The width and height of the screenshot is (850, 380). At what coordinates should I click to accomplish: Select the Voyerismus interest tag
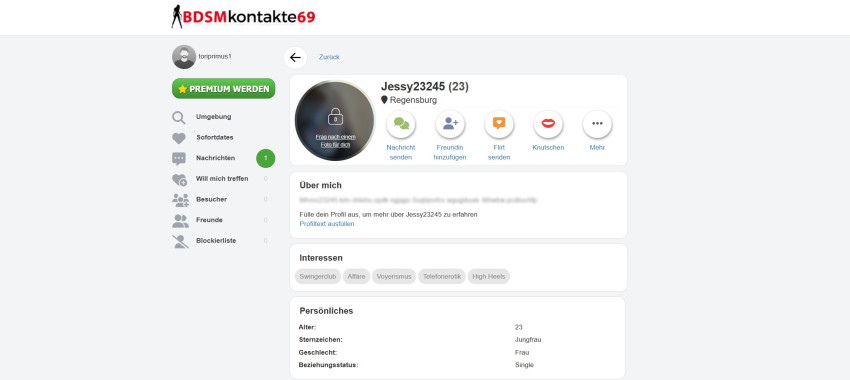(x=394, y=276)
